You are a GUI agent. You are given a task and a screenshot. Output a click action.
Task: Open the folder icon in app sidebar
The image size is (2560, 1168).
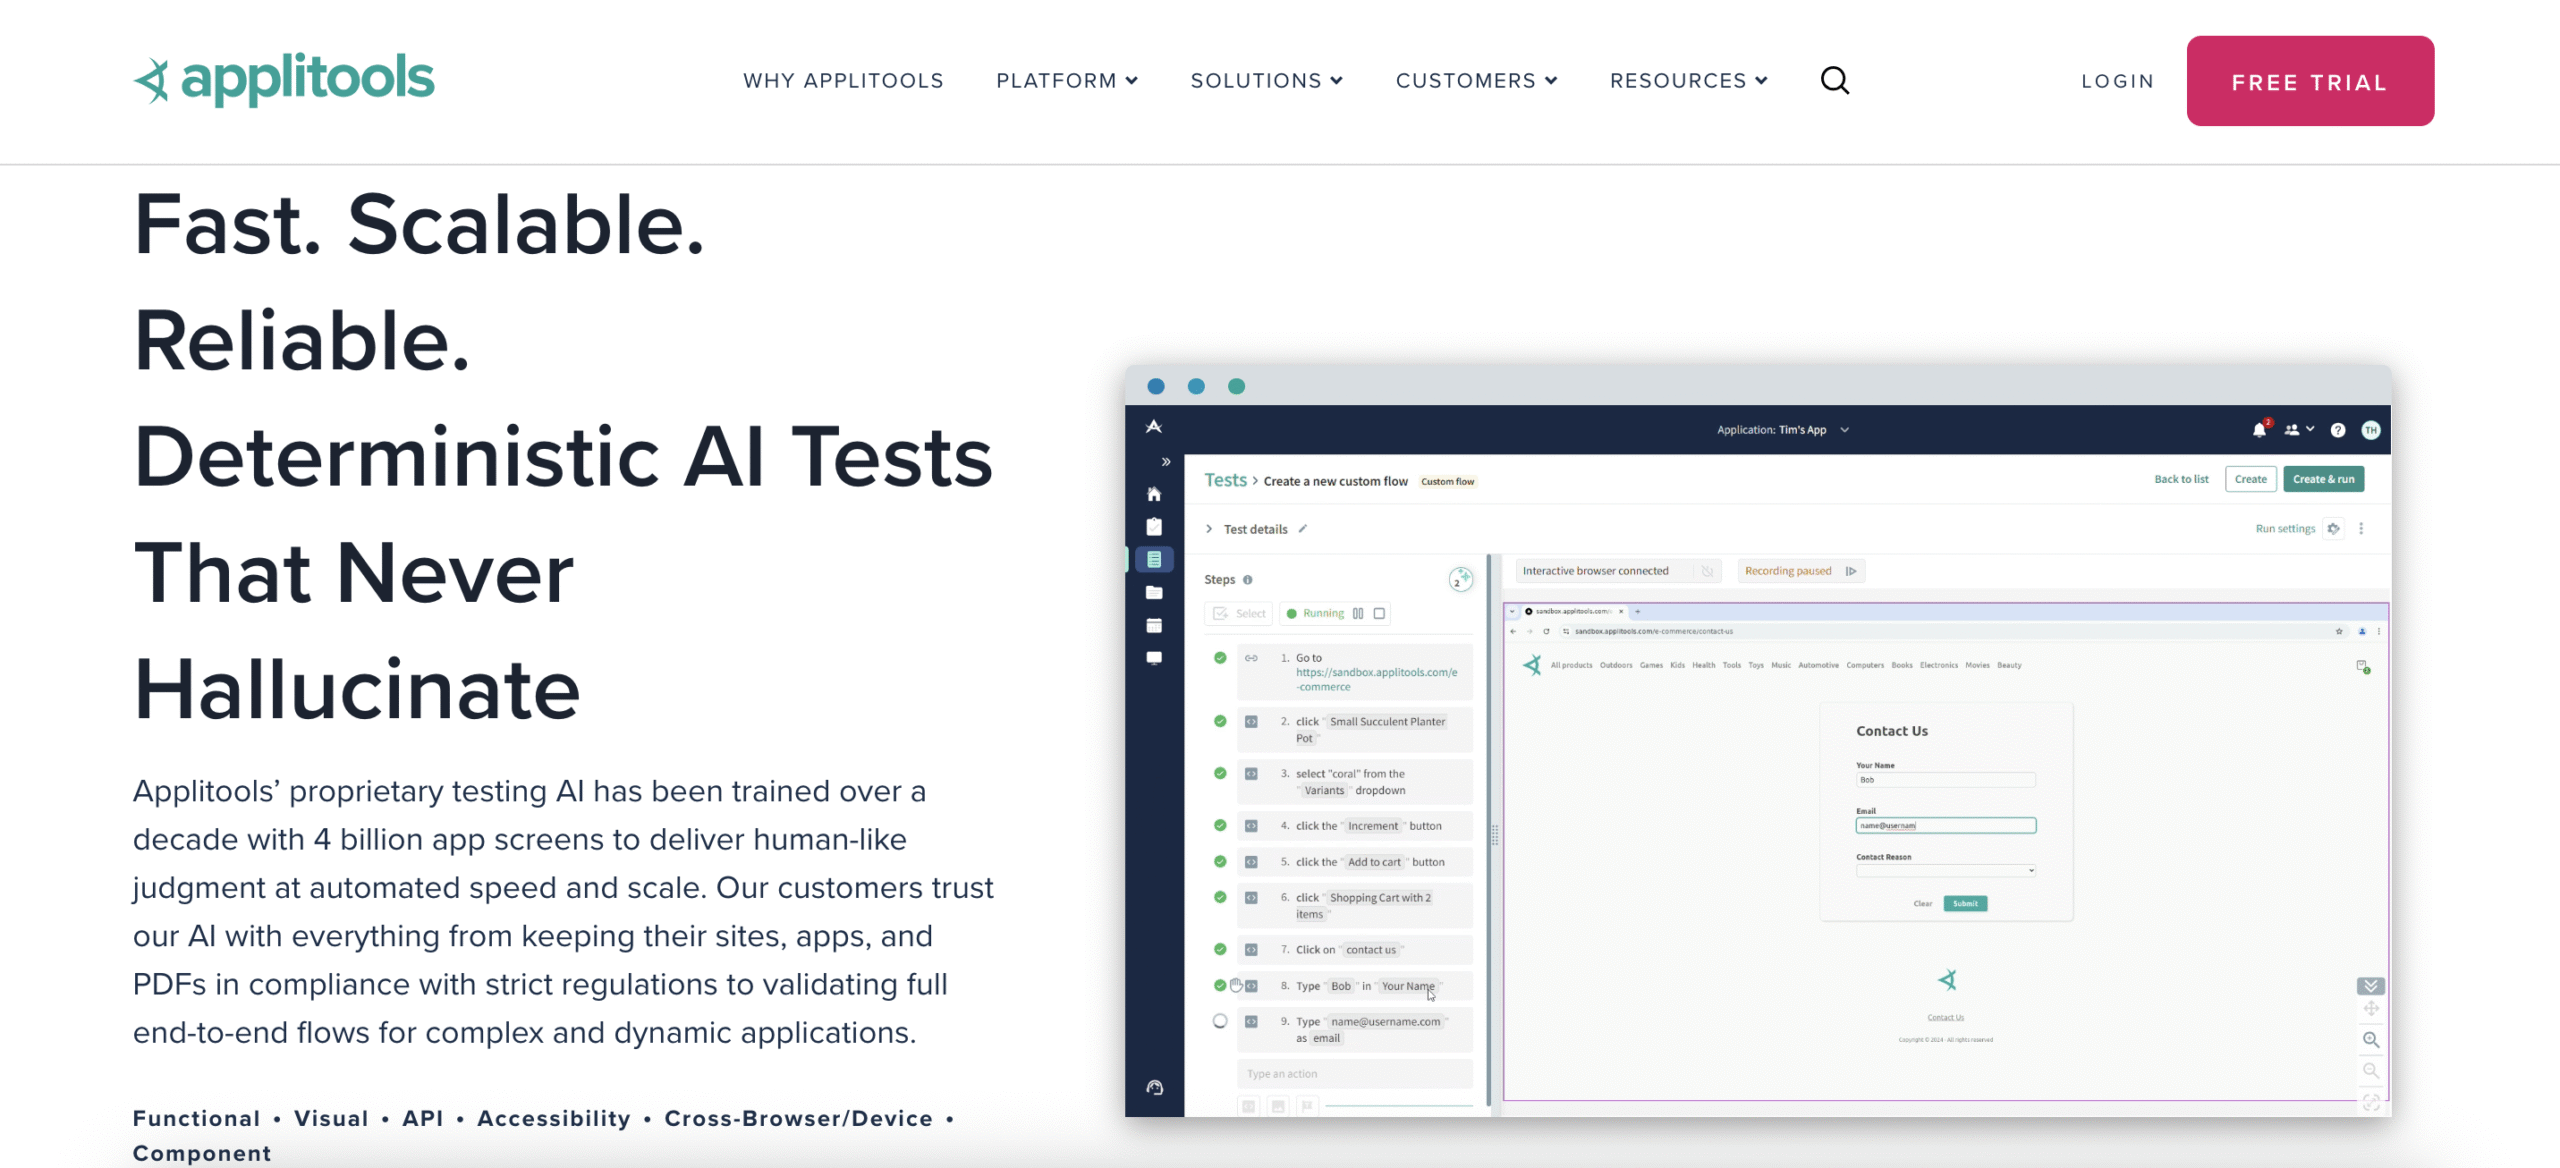coord(1154,592)
